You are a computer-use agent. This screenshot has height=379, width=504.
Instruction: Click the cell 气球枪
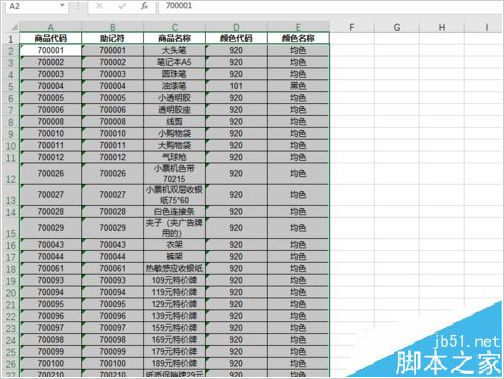click(x=174, y=157)
